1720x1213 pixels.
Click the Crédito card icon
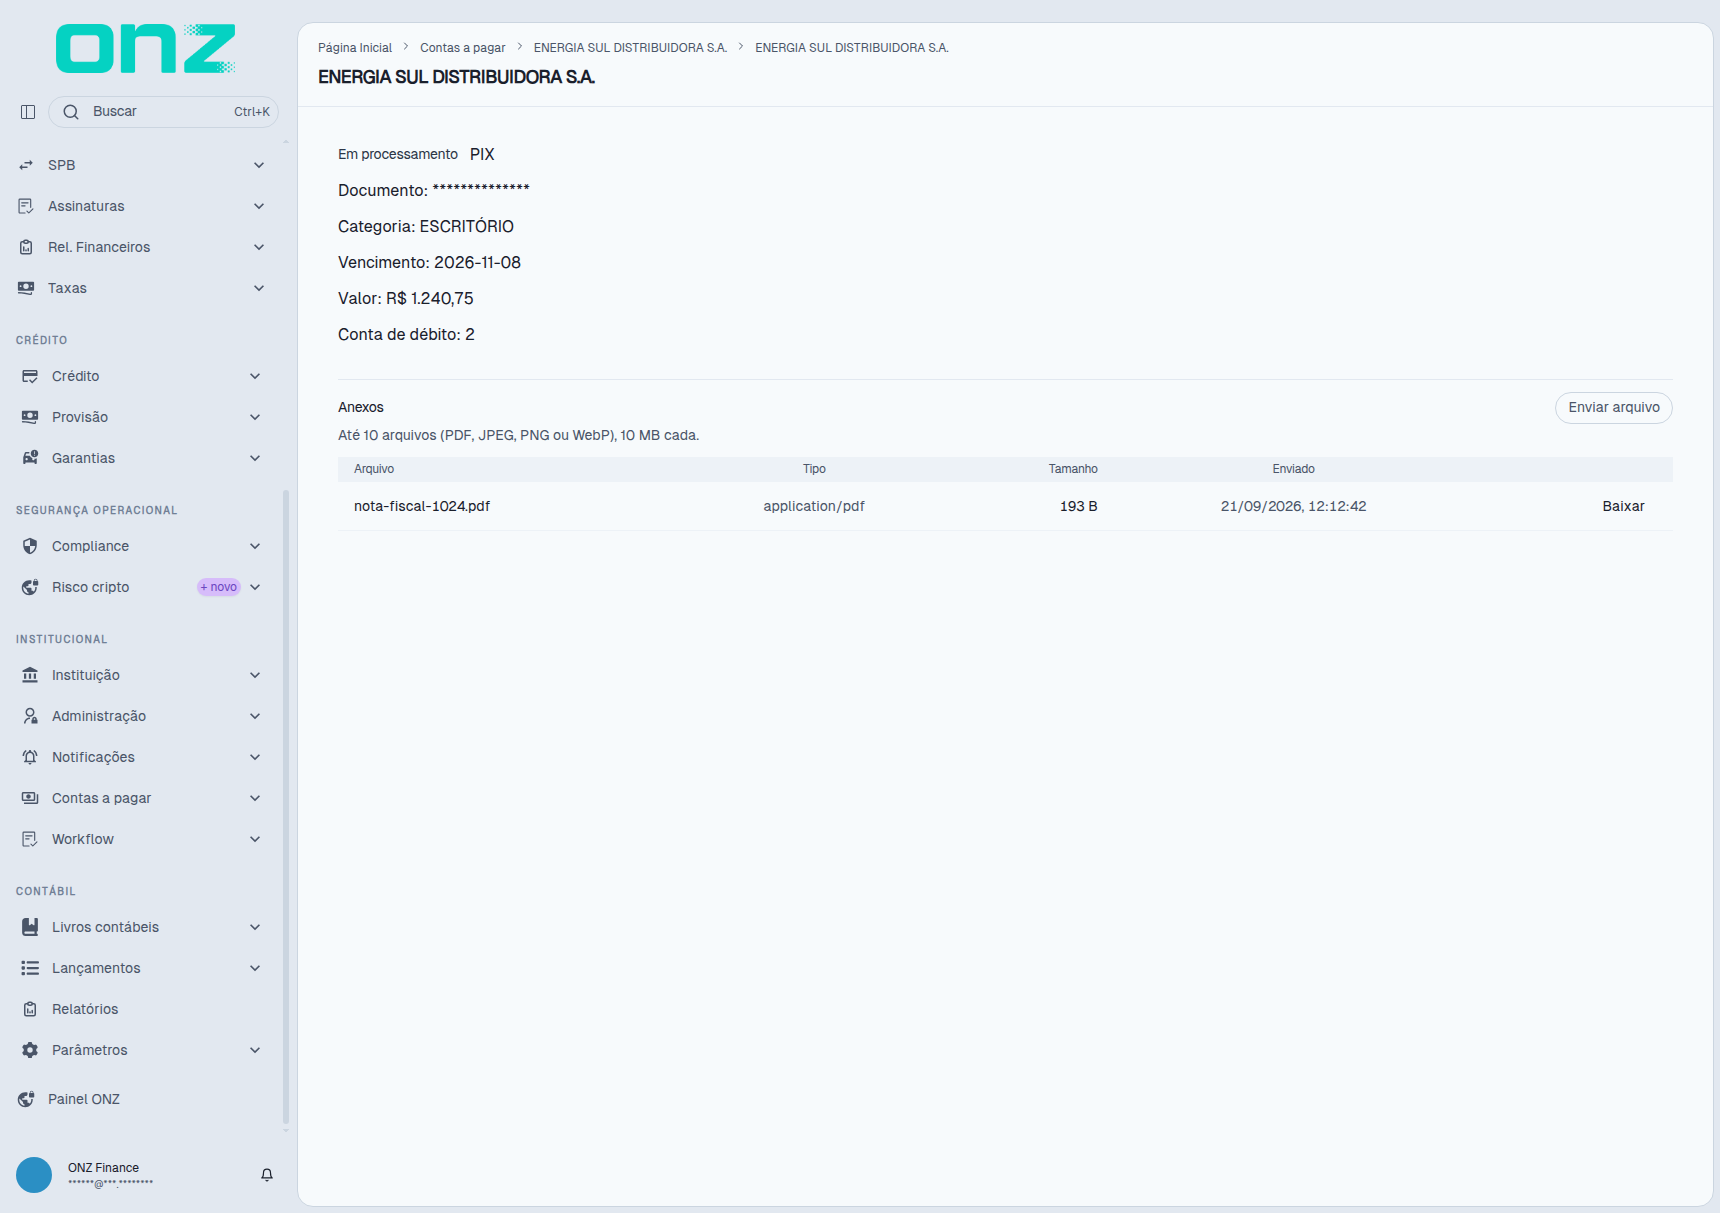(x=30, y=376)
